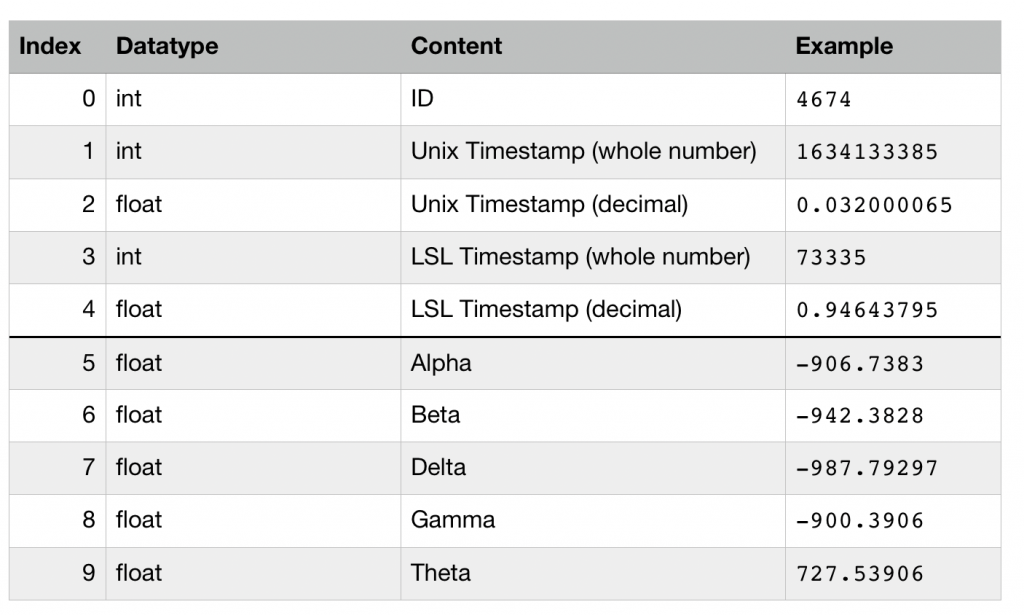
Task: Select example value 1634133385
Action: (x=867, y=152)
